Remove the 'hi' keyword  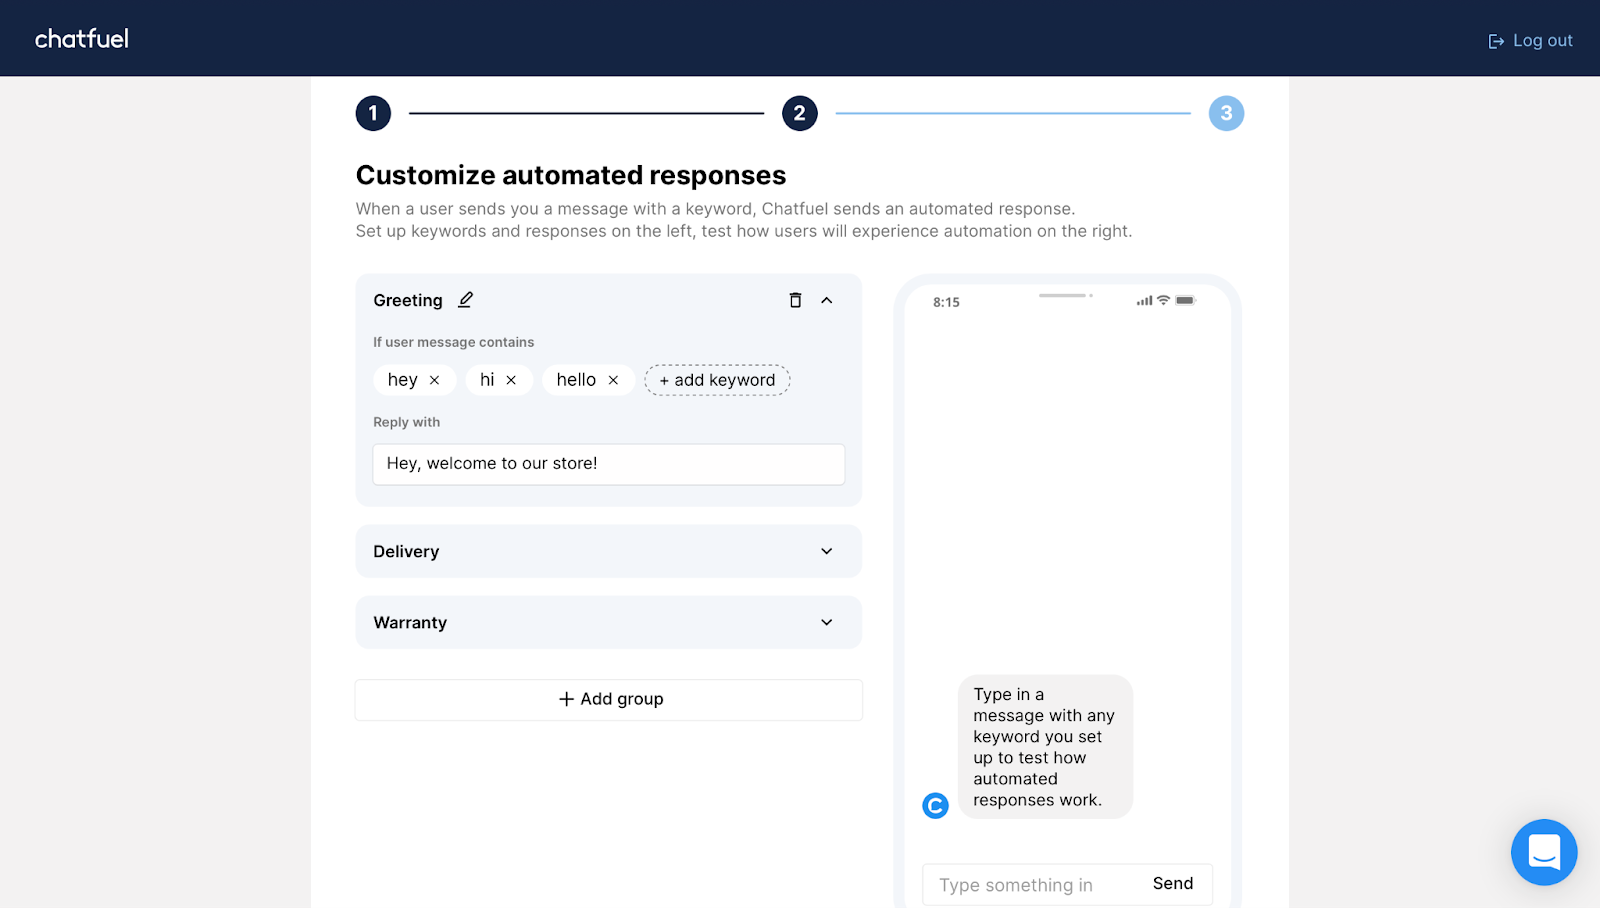click(511, 380)
